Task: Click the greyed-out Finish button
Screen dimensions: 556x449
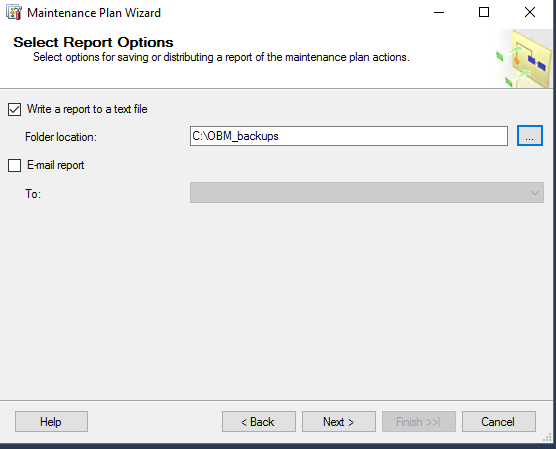Action: point(418,422)
